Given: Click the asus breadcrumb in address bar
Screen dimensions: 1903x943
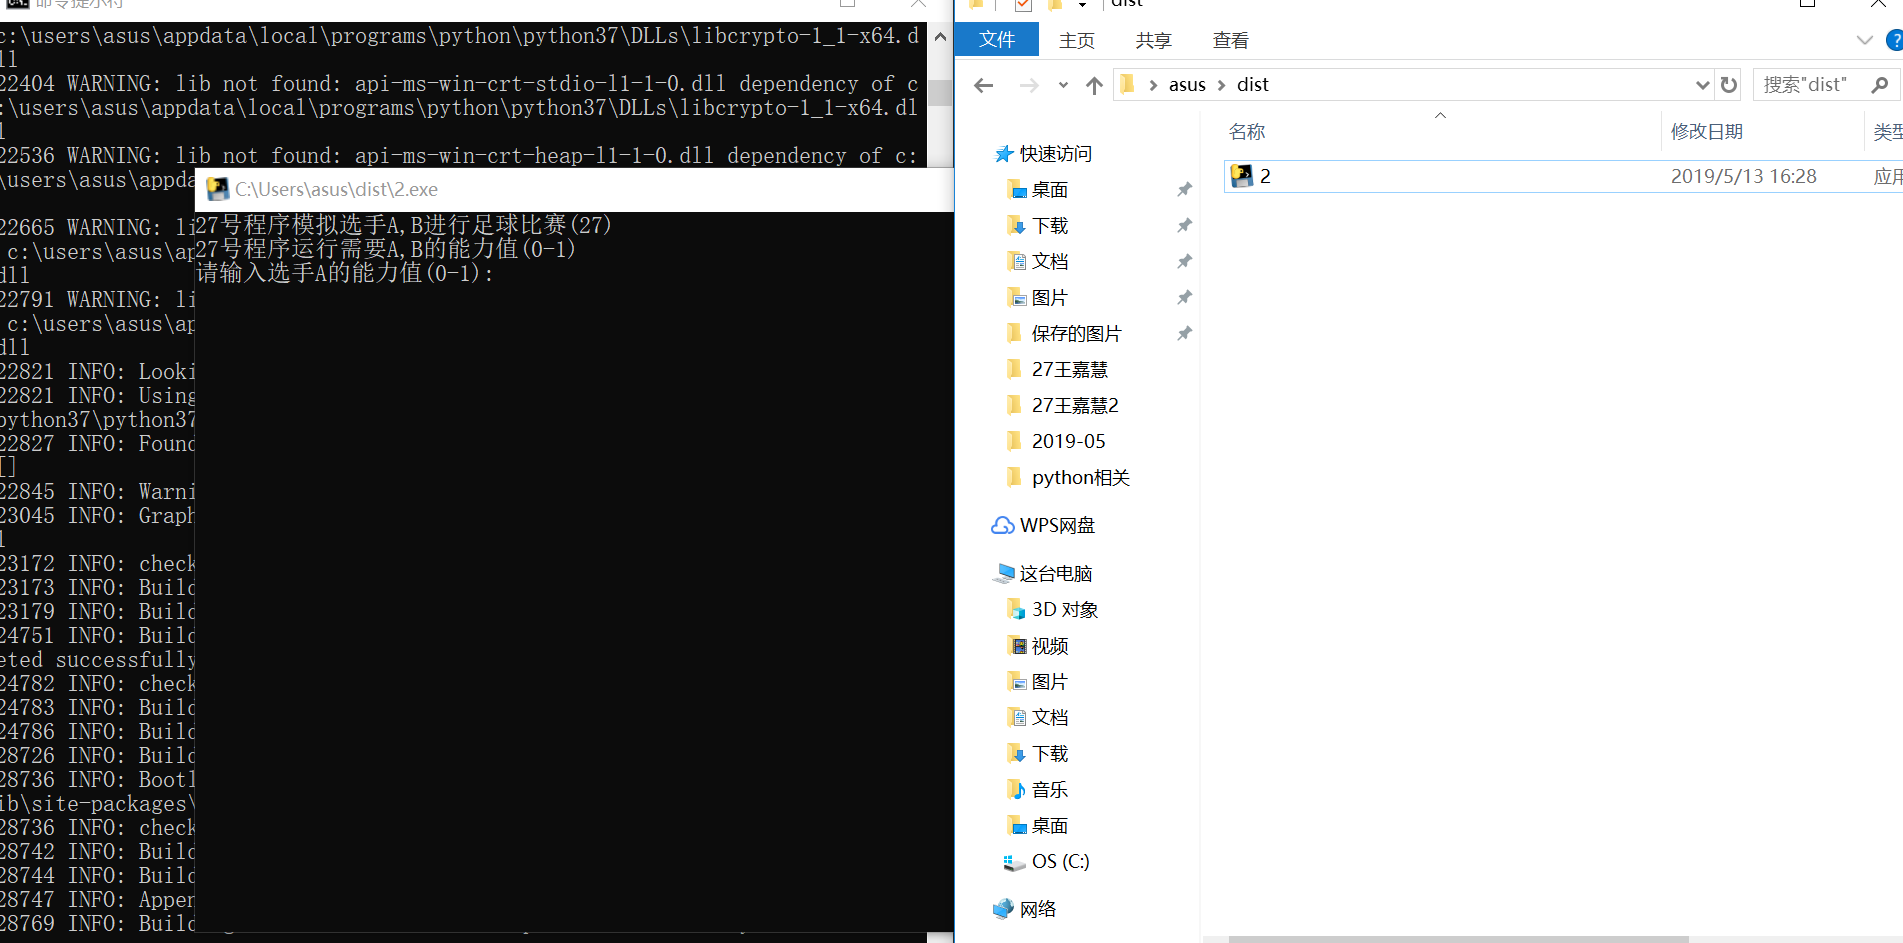Looking at the screenshot, I should (1187, 85).
